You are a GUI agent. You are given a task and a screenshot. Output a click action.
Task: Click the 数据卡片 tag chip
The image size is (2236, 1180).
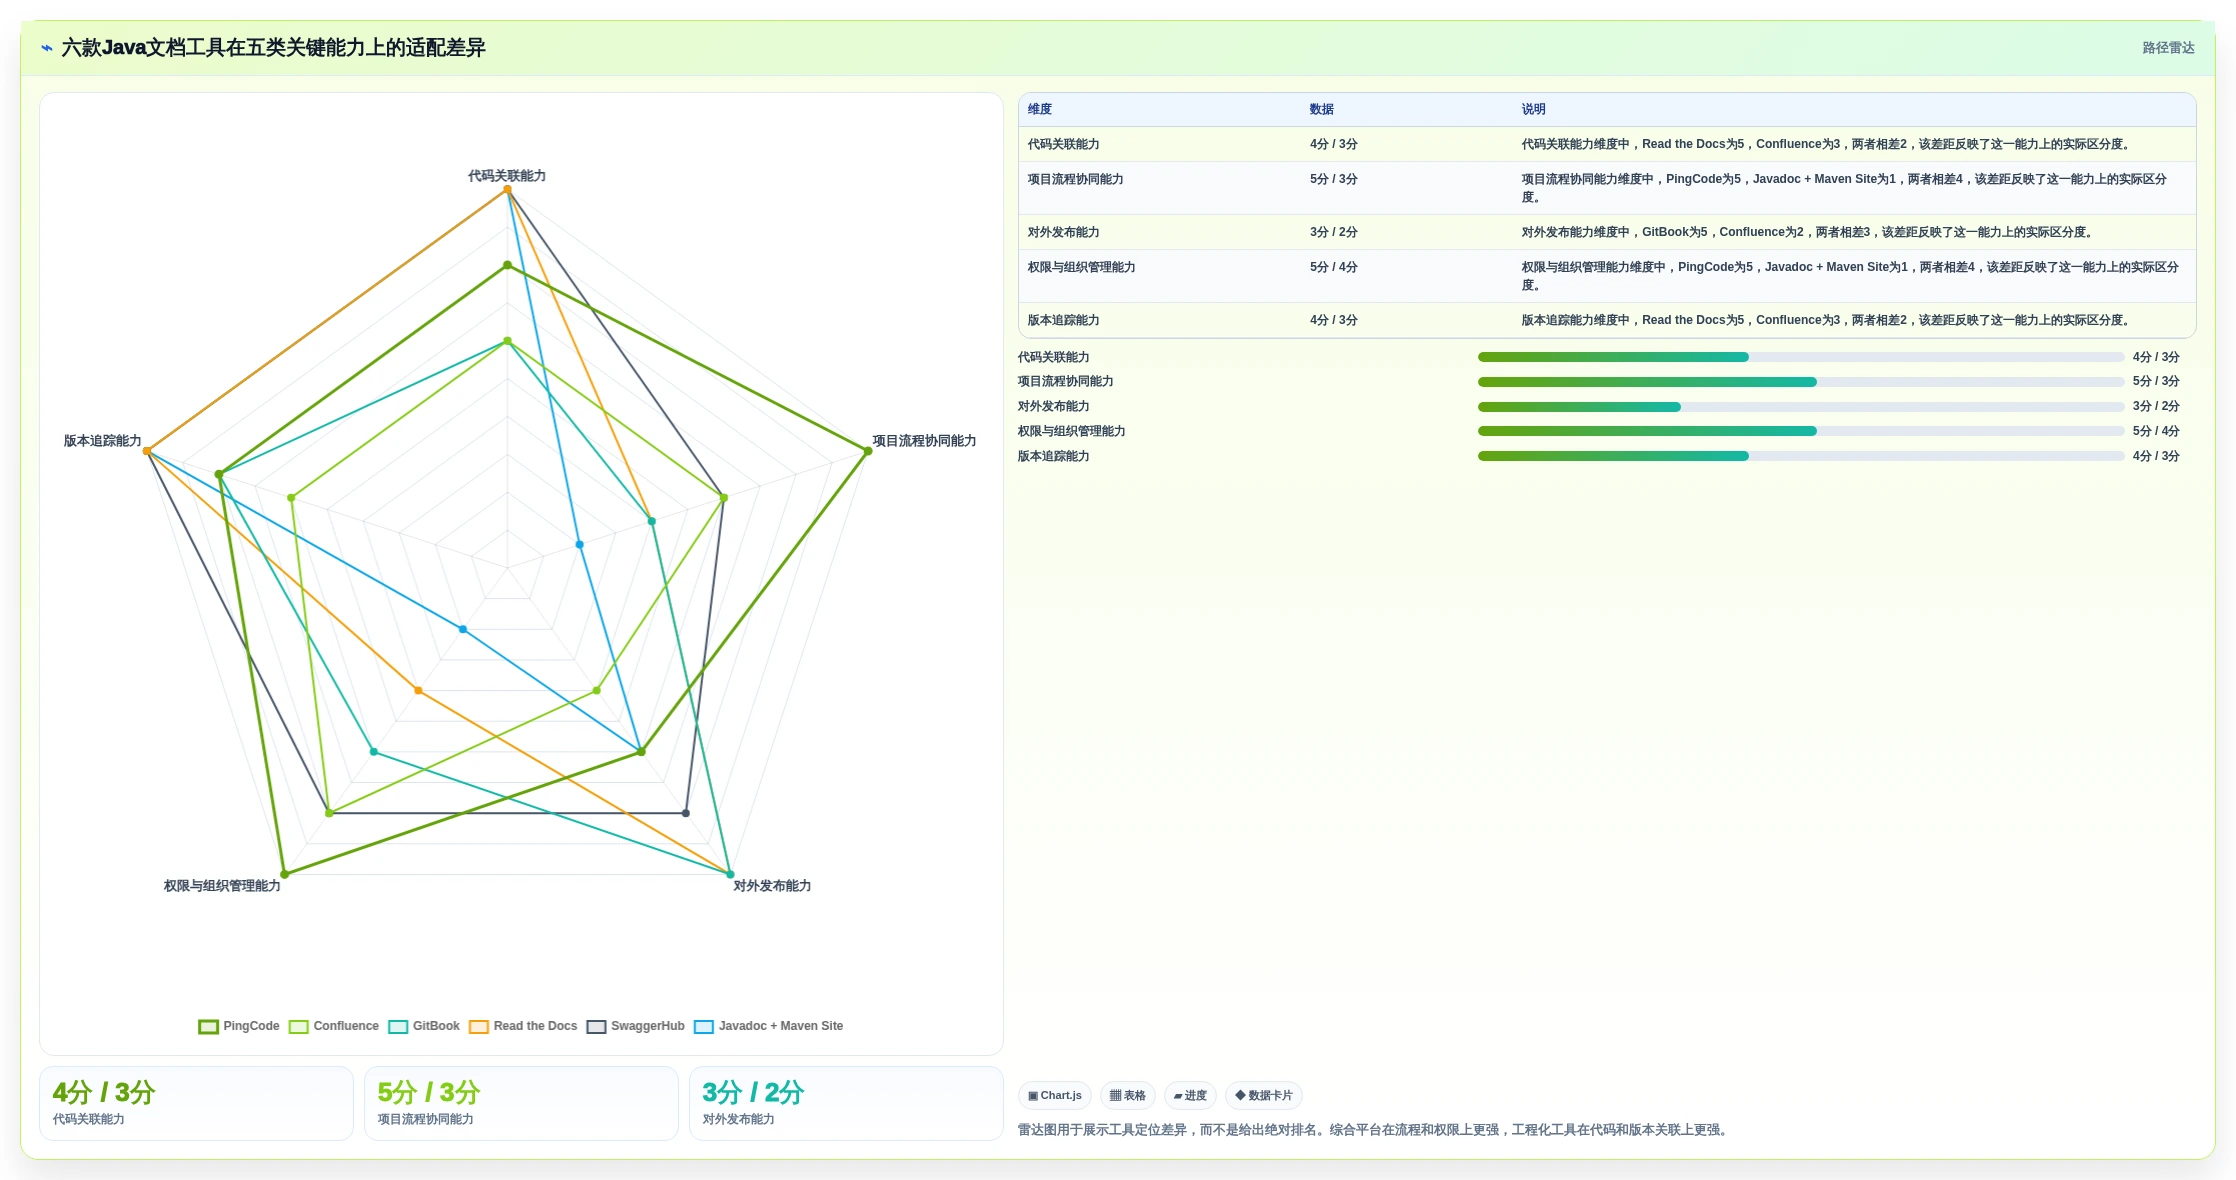point(1264,1096)
